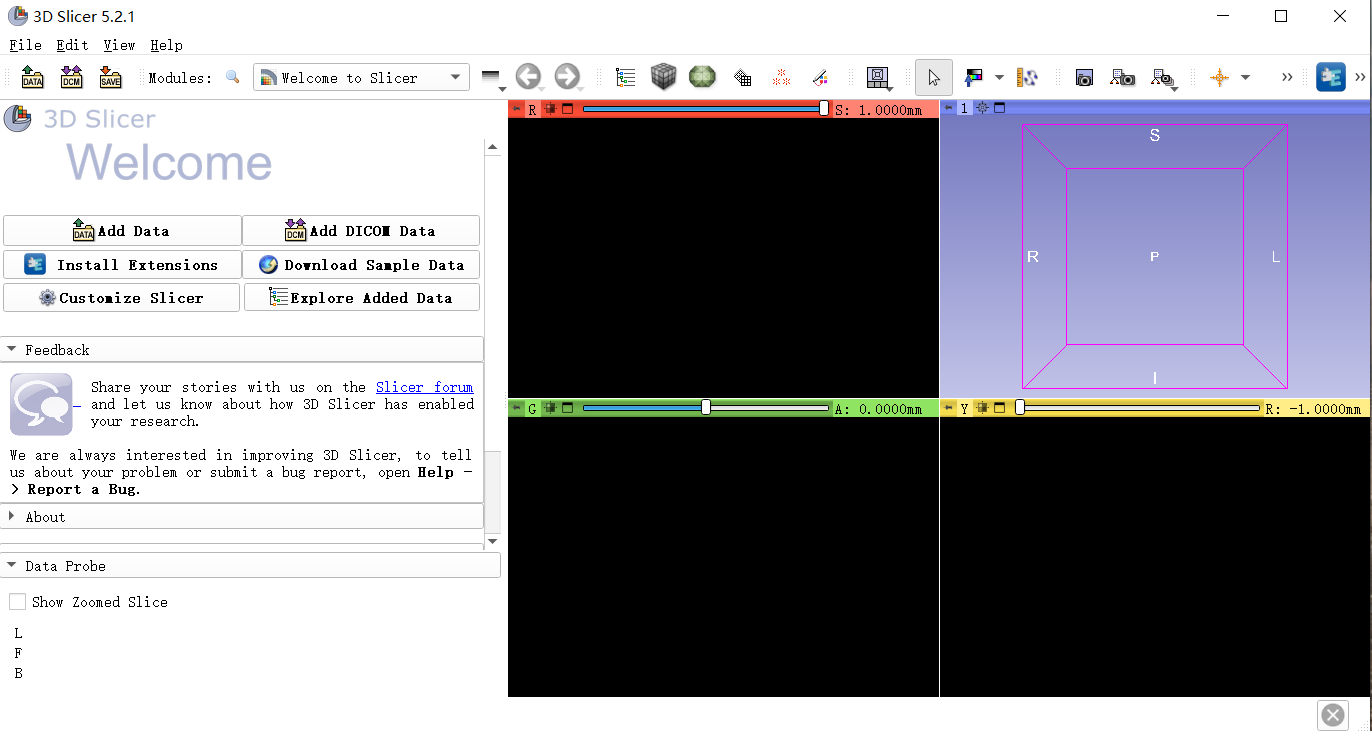Maximize the yellow slice view
The image size is (1372, 731).
point(999,408)
